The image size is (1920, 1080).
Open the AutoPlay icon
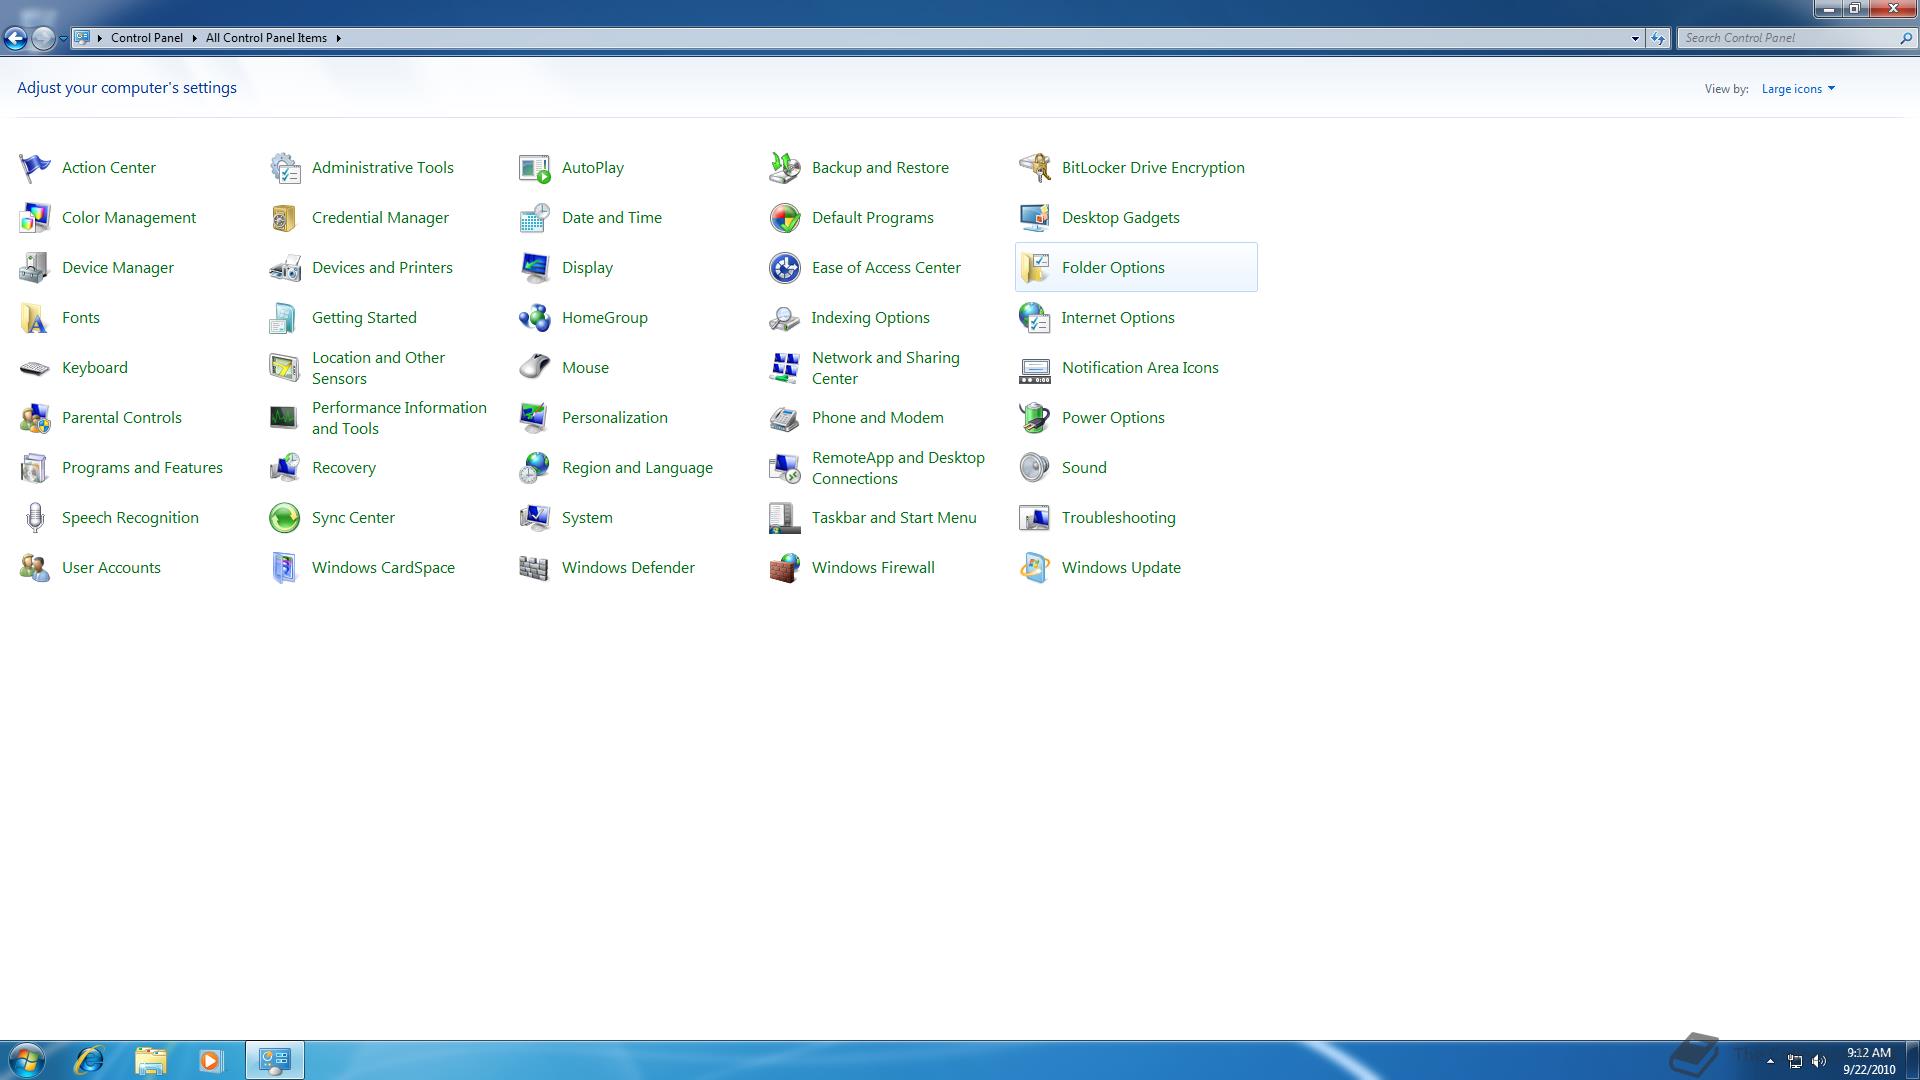pos(535,167)
